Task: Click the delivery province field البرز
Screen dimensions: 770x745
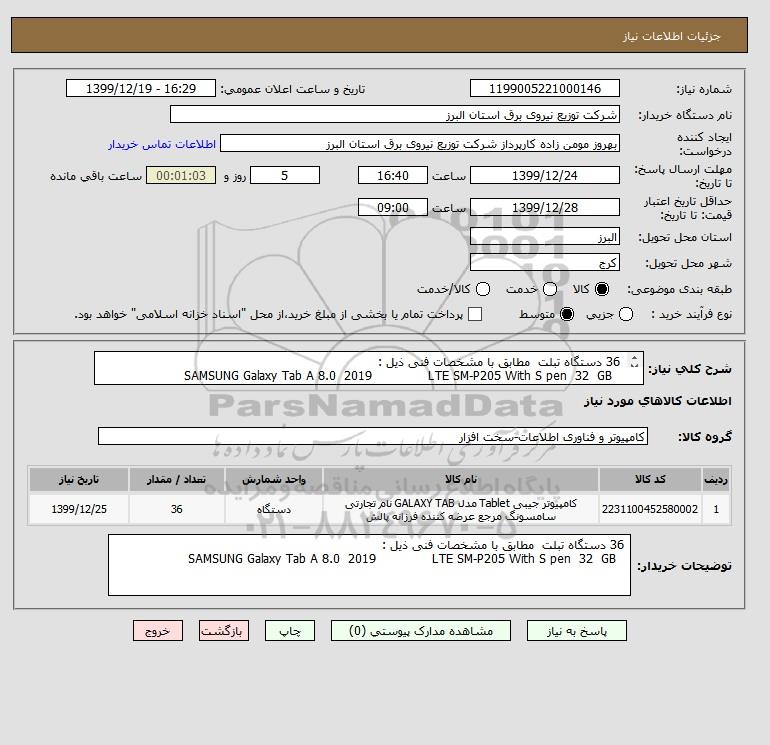Action: click(545, 237)
